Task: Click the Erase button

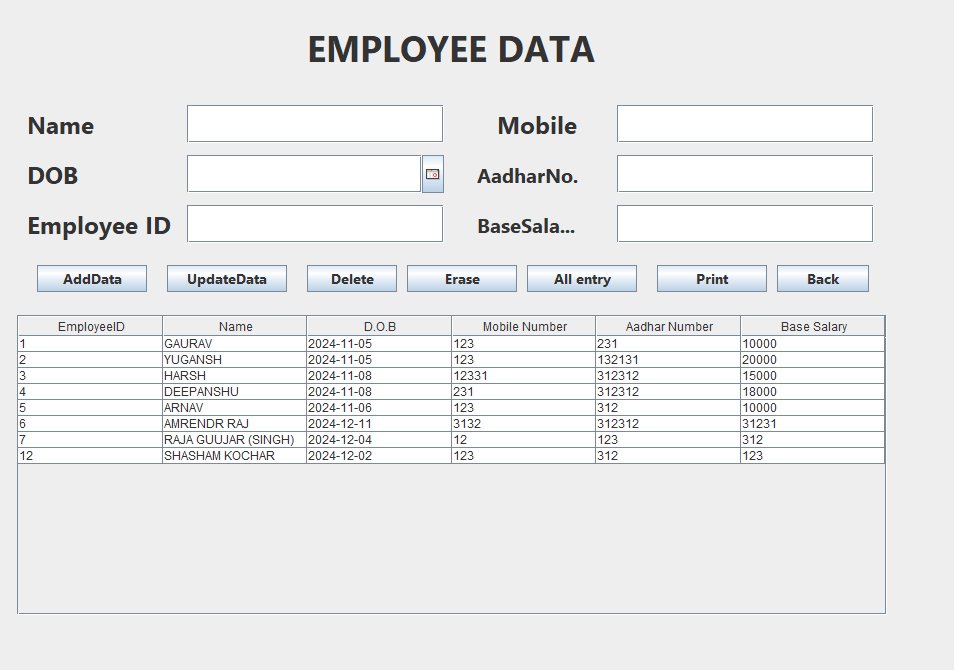Action: click(461, 278)
